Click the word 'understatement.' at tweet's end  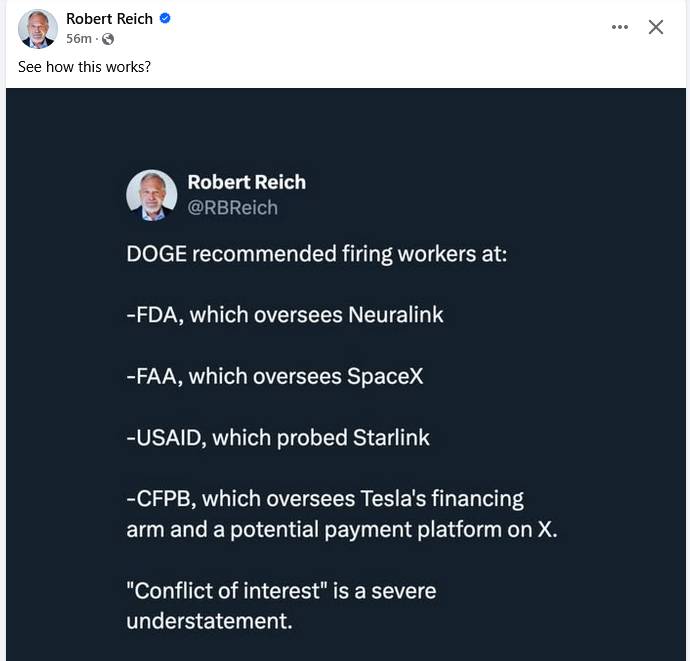tap(209, 621)
